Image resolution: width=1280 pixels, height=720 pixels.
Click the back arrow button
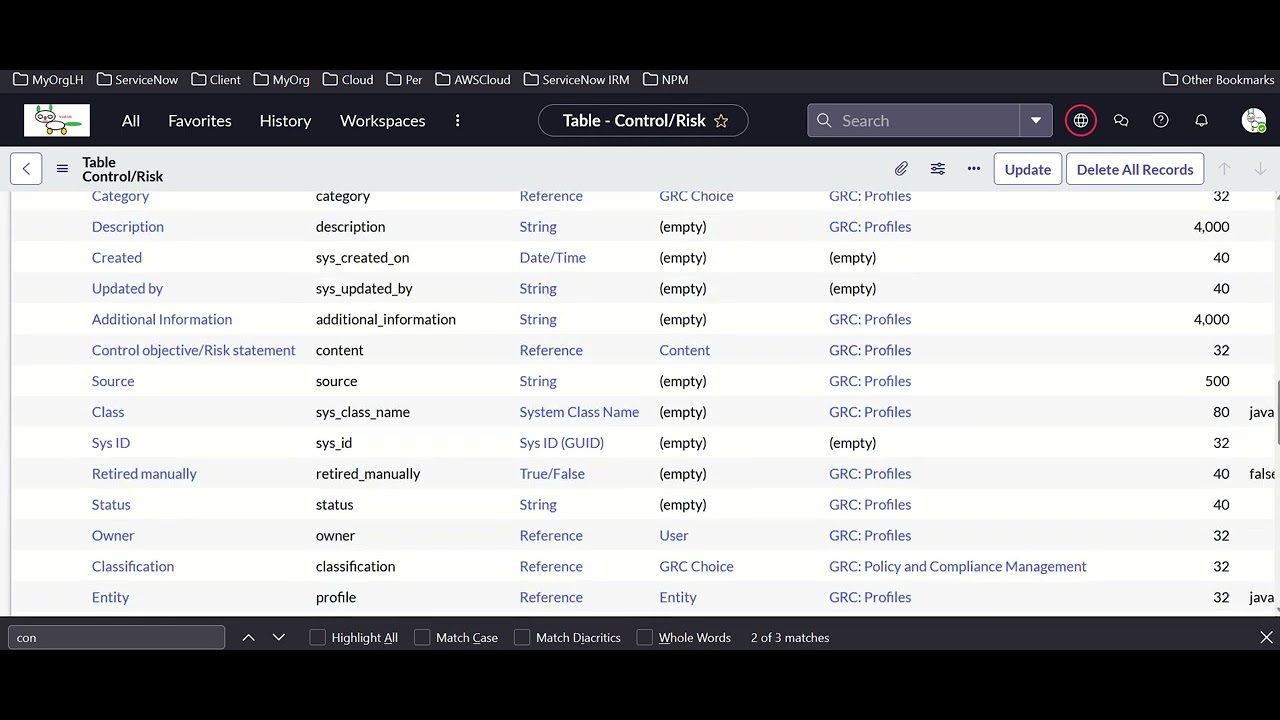[26, 169]
